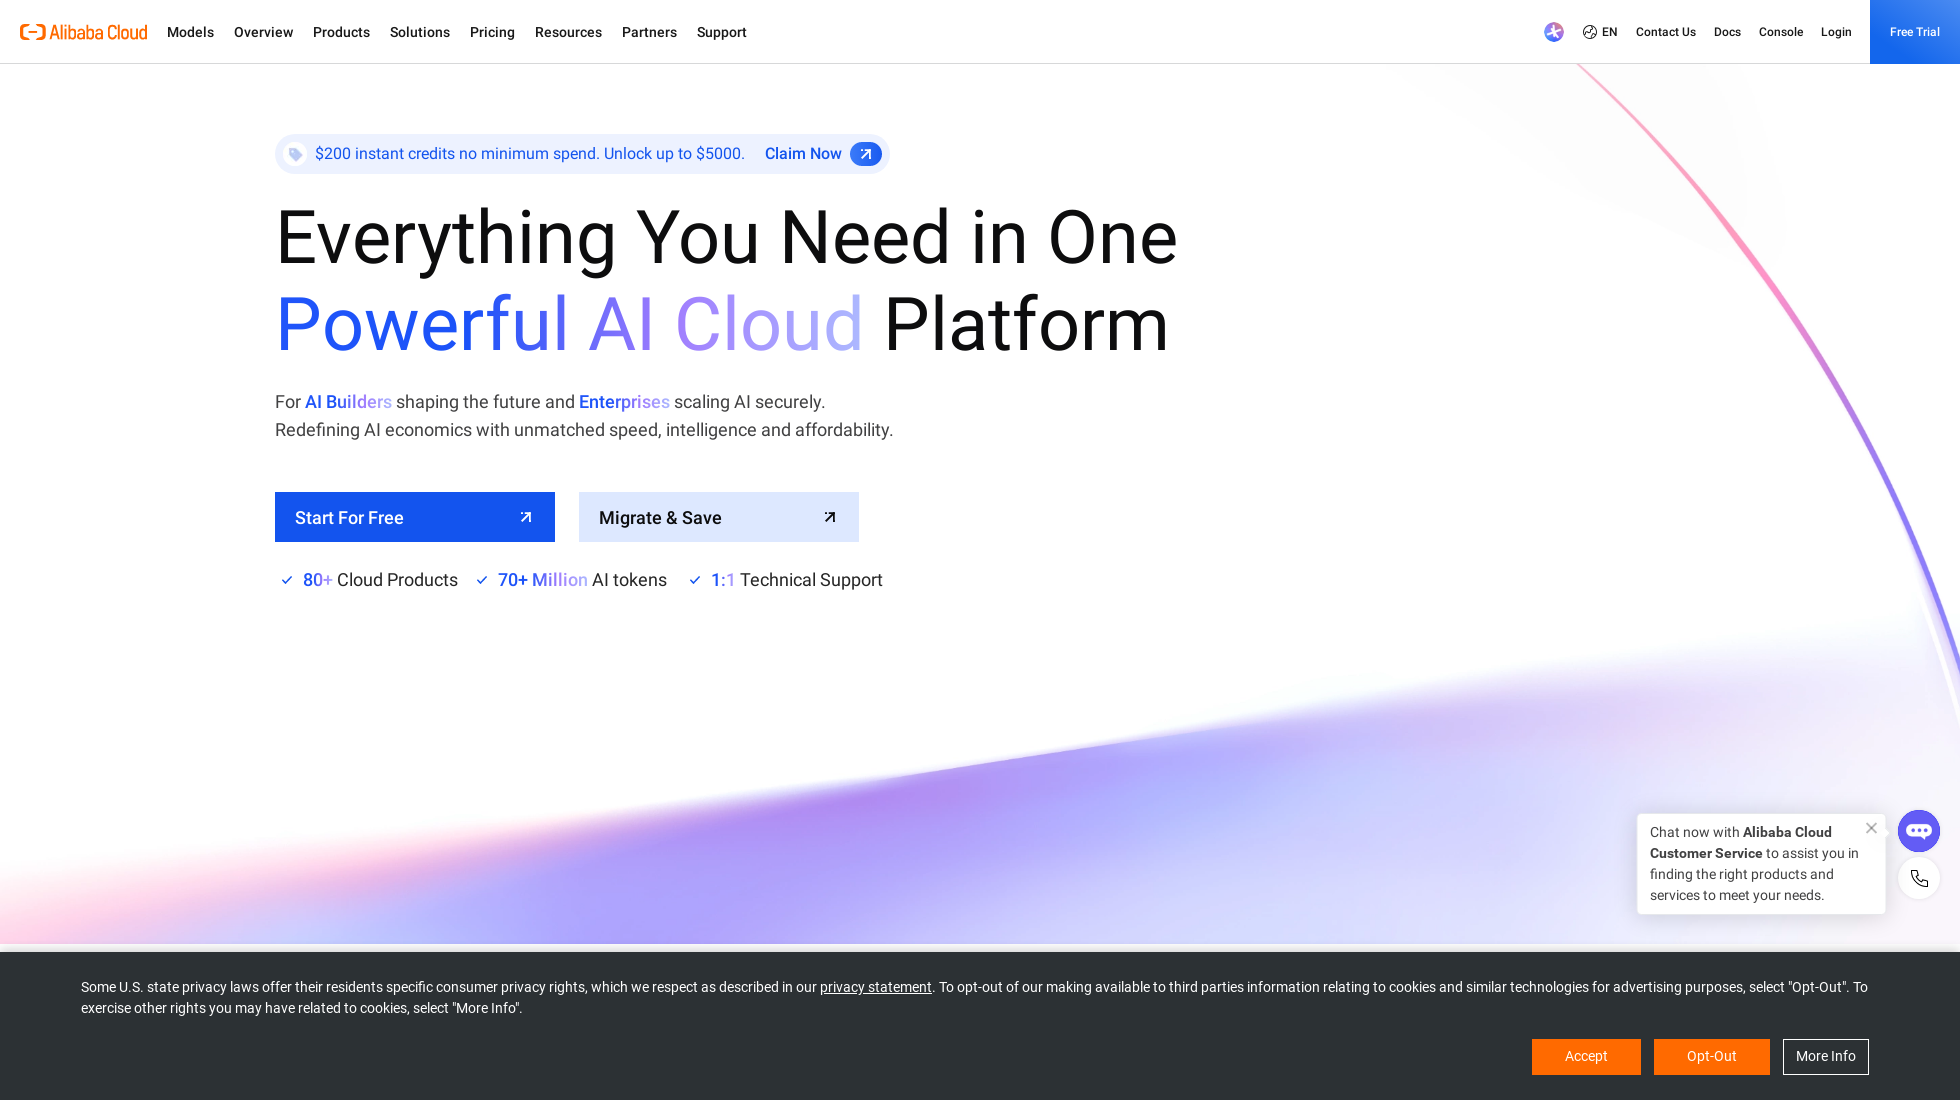Open the Models menu
This screenshot has width=1960, height=1100.
coord(190,32)
